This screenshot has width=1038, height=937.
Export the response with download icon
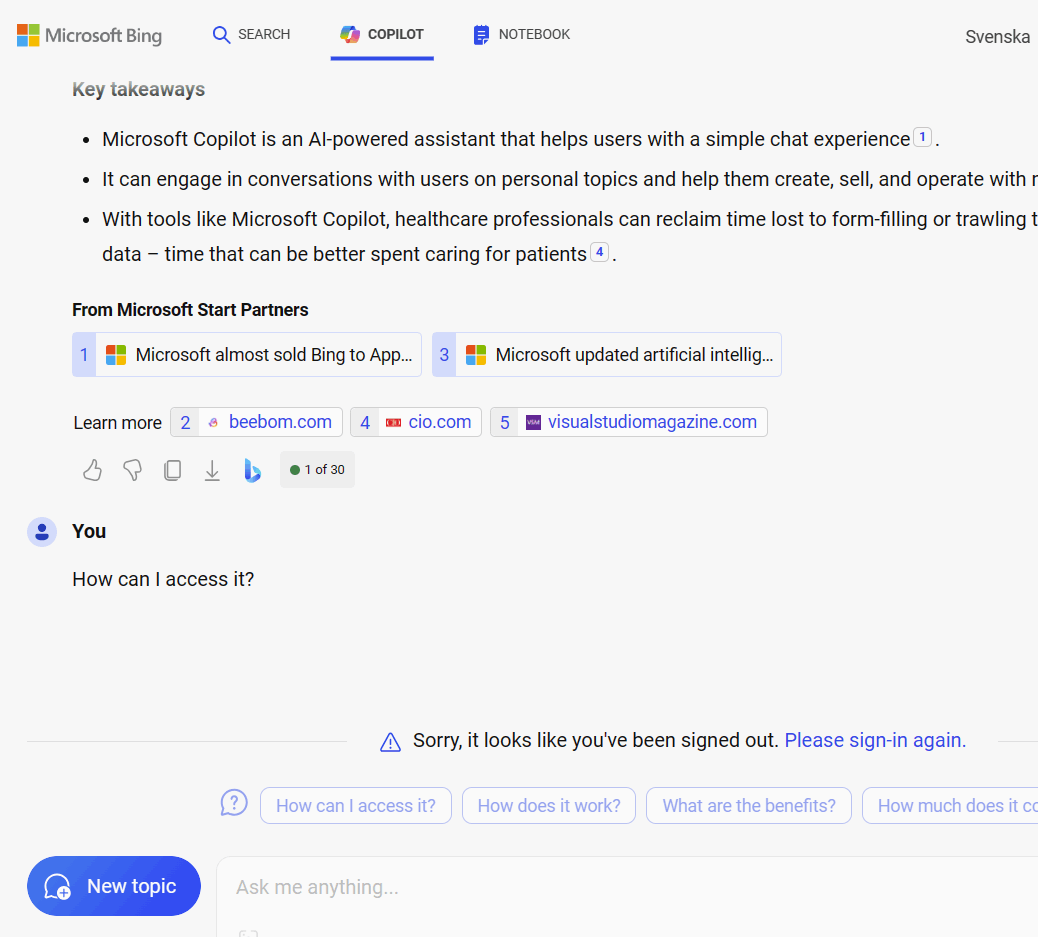212,470
